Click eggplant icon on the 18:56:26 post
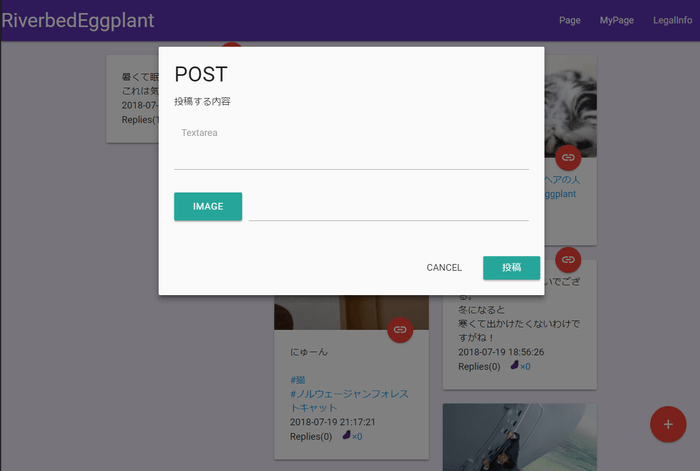The width and height of the screenshot is (700, 471). tap(514, 365)
